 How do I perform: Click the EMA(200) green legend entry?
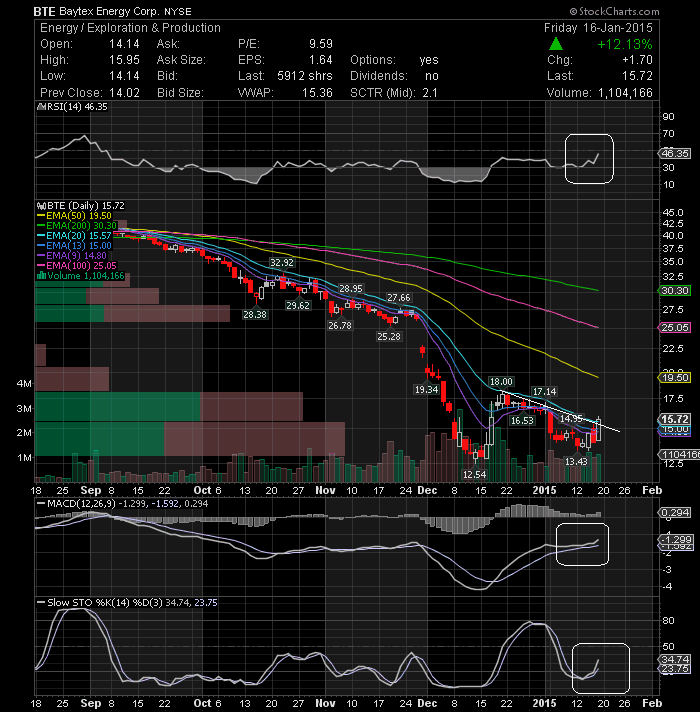pos(77,226)
